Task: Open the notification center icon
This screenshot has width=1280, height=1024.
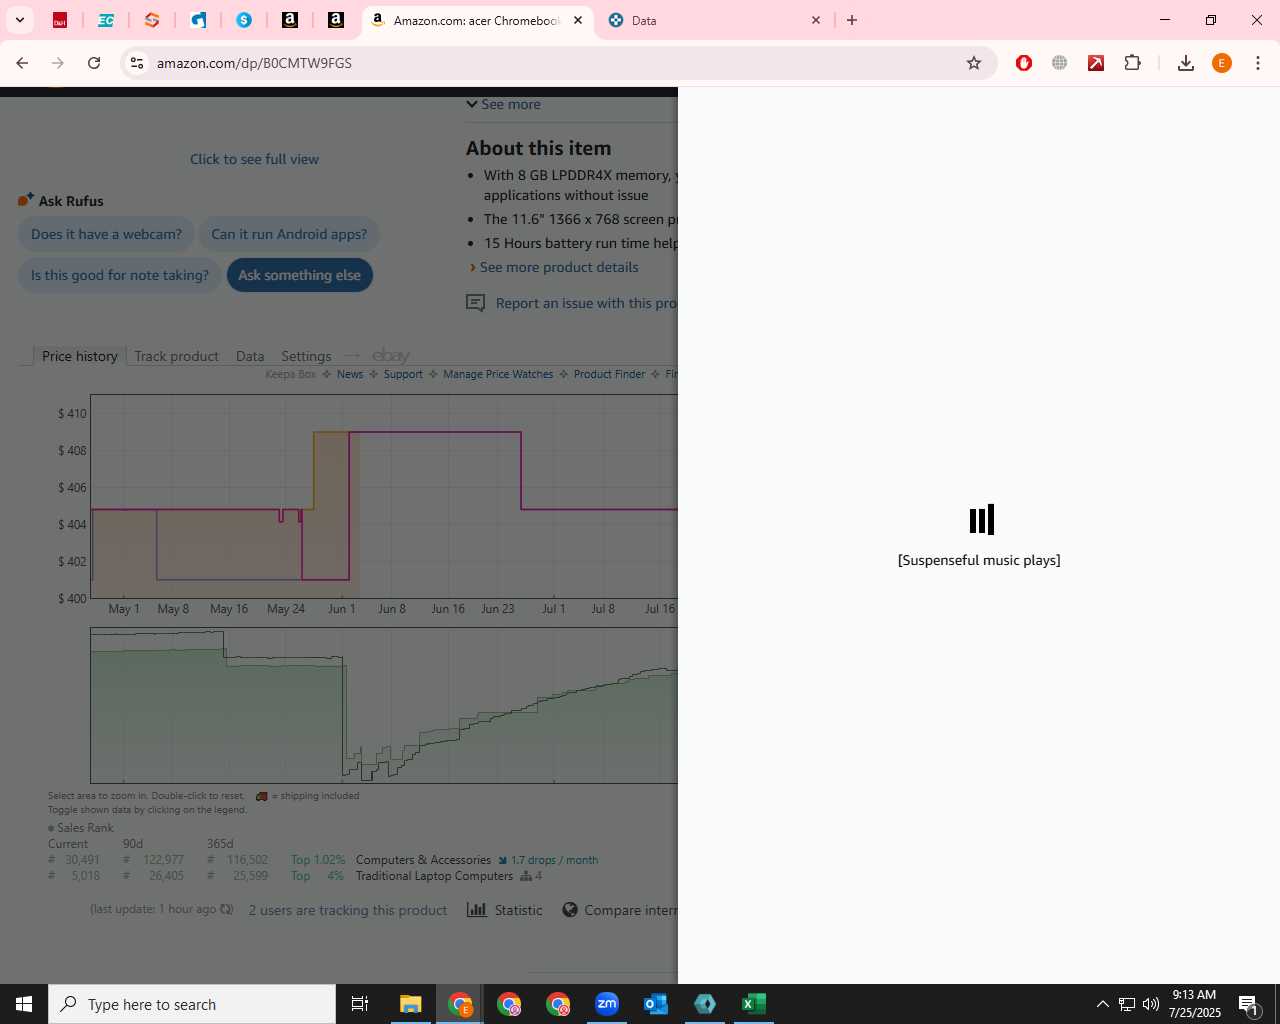Action: tap(1248, 1004)
